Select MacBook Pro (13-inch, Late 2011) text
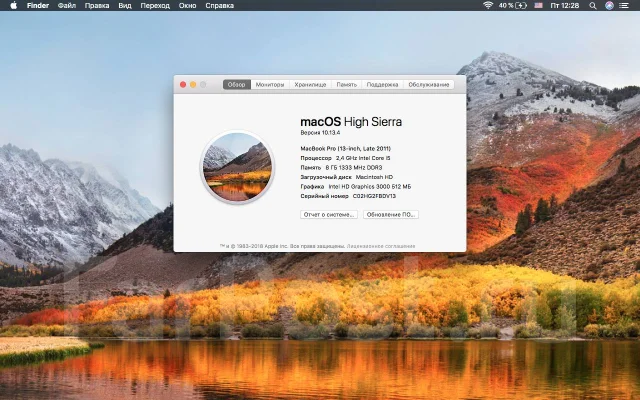640x400 pixels. point(345,149)
